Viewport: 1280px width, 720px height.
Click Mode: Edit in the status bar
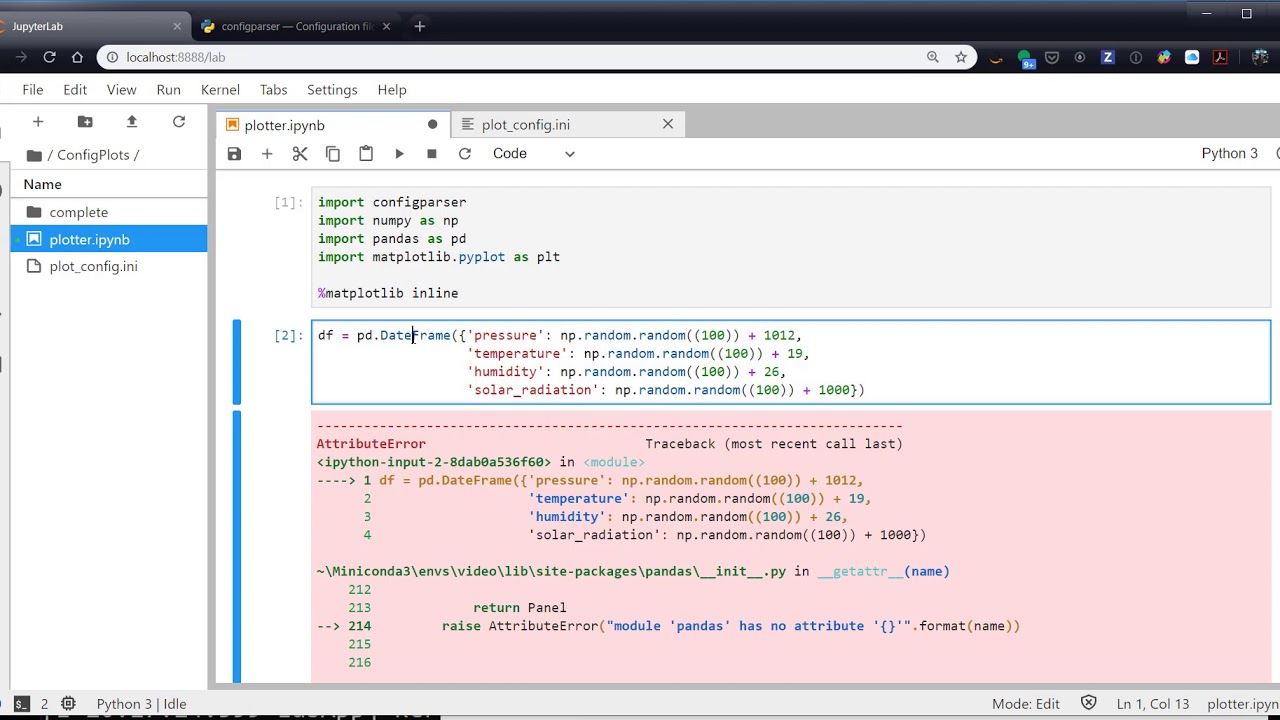(x=1025, y=704)
